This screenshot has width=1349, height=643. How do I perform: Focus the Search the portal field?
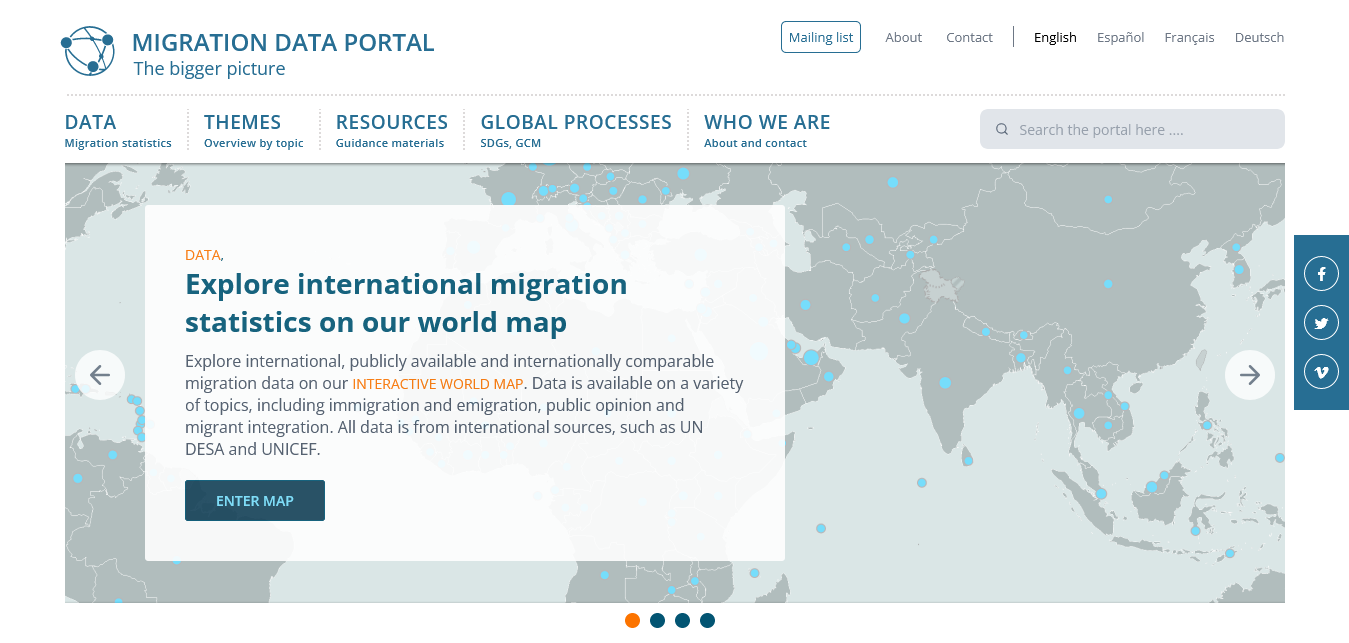point(1140,130)
